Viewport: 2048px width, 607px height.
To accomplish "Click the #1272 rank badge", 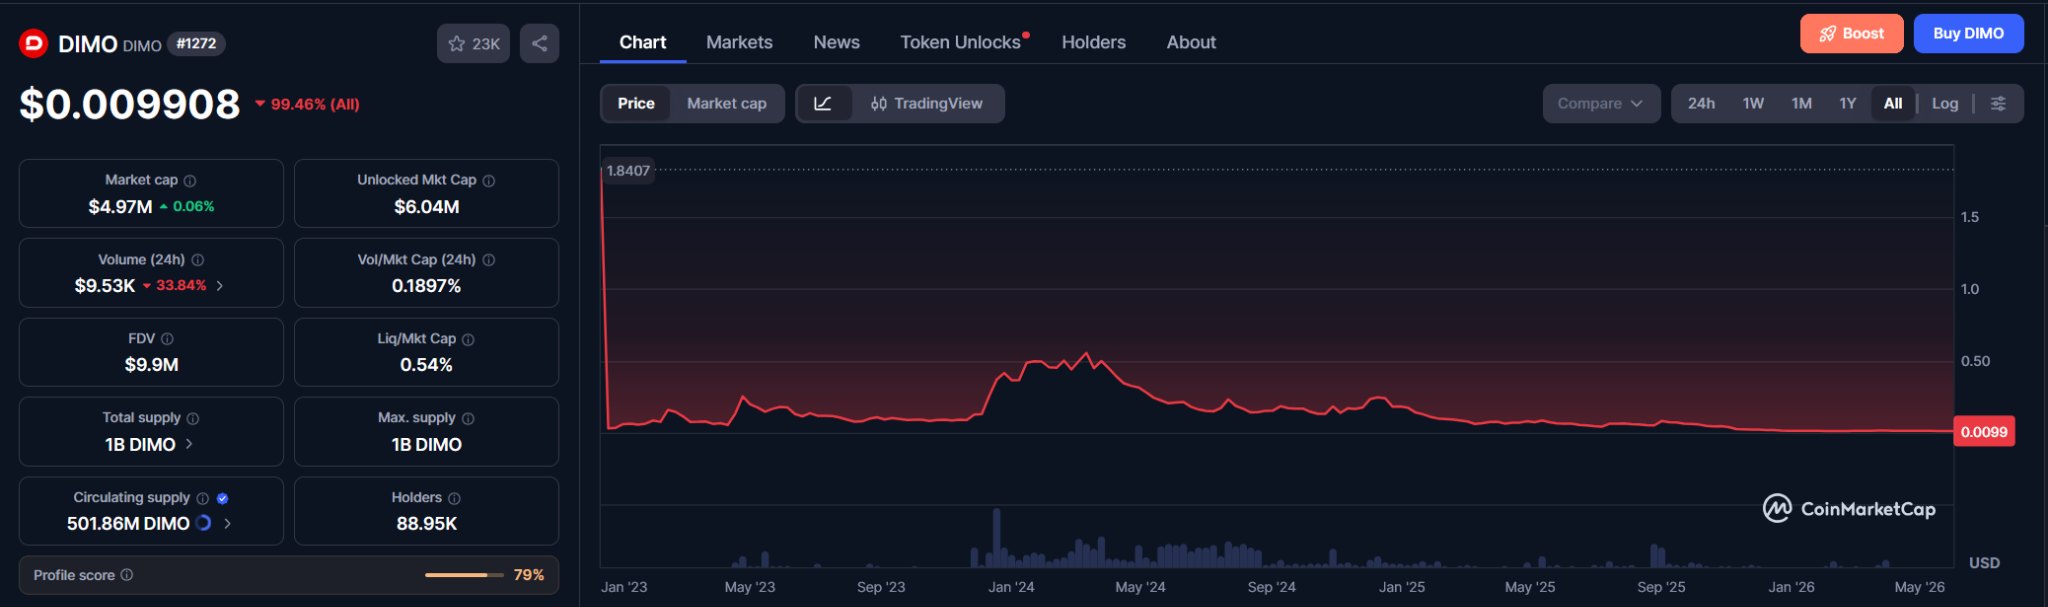I will pos(196,43).
